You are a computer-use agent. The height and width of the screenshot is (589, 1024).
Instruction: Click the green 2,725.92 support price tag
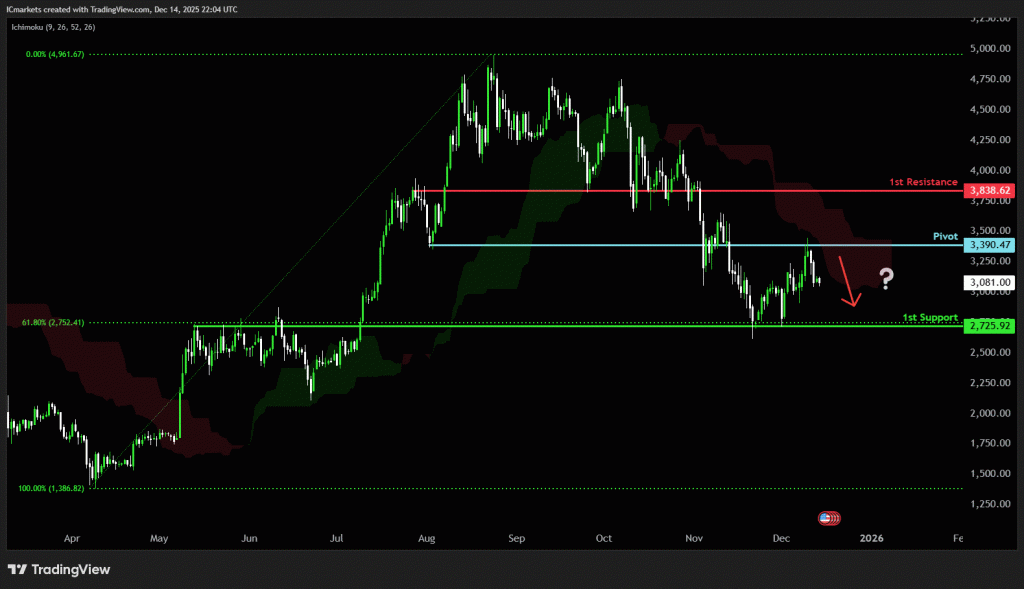pyautogui.click(x=989, y=326)
